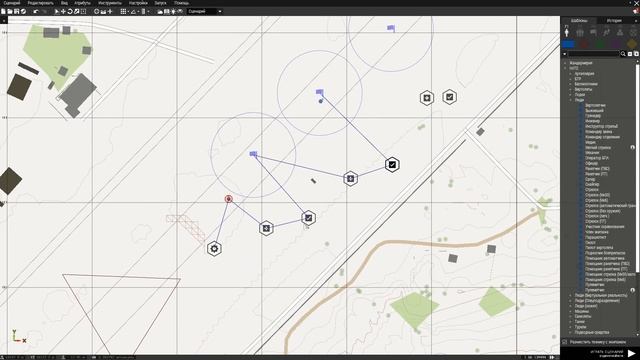Switch to the История tab
Viewport: 640px width, 360px height.
614,20
